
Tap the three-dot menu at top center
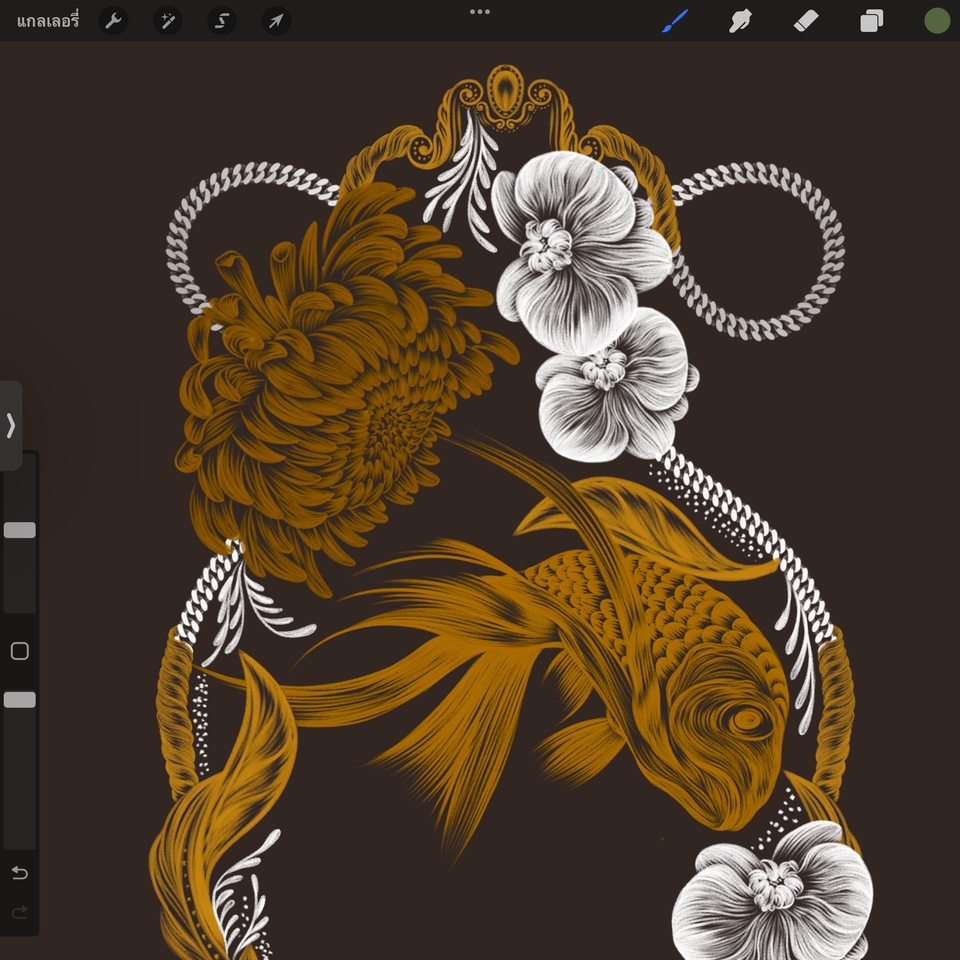click(480, 12)
